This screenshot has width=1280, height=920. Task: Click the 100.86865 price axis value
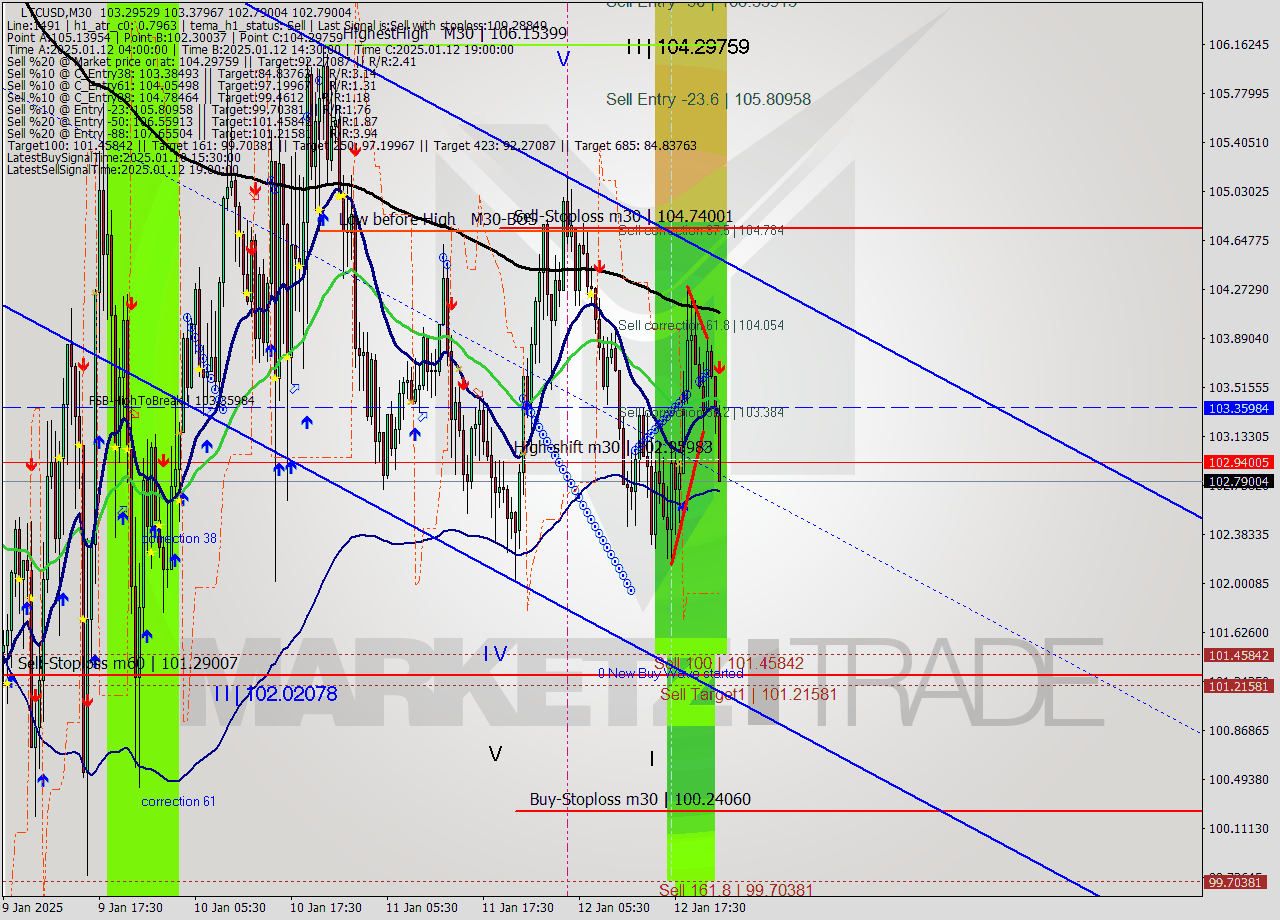(1238, 731)
